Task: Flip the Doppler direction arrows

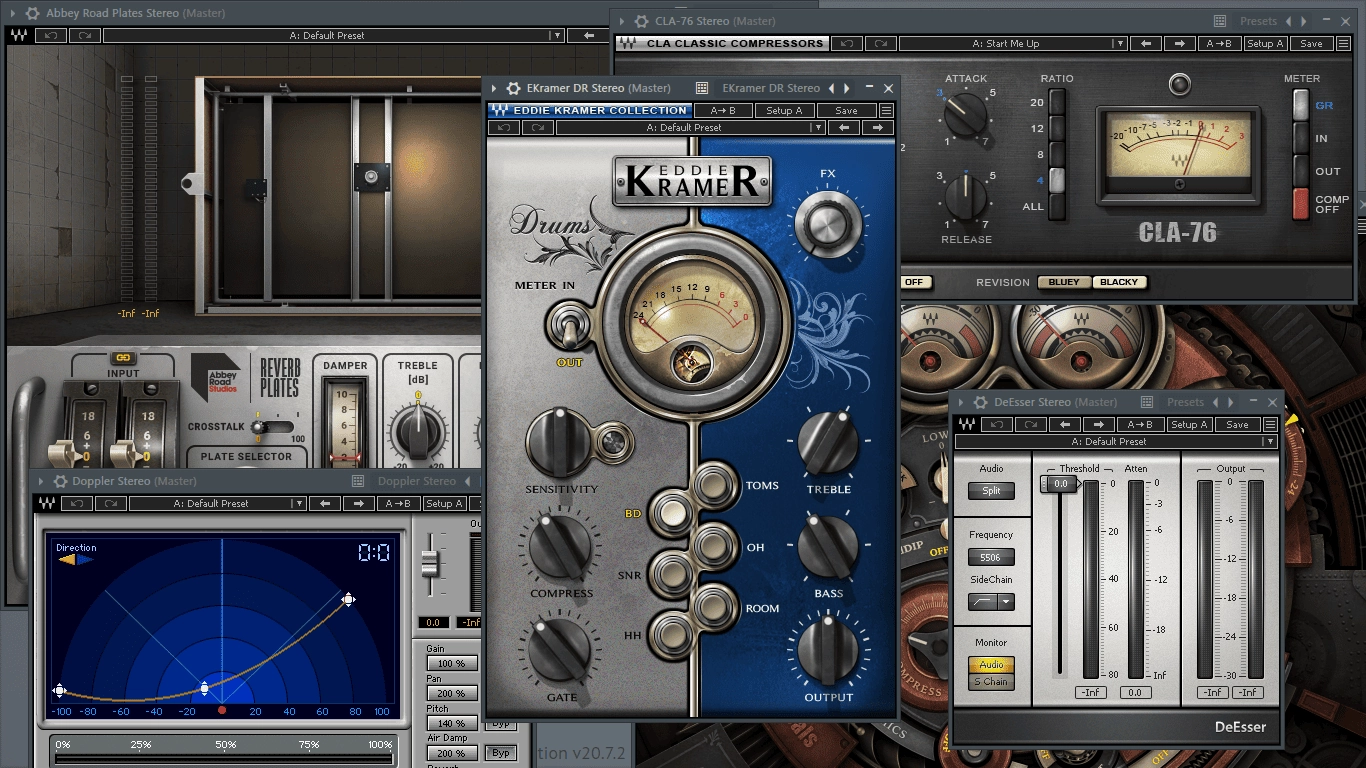Action: (75, 560)
